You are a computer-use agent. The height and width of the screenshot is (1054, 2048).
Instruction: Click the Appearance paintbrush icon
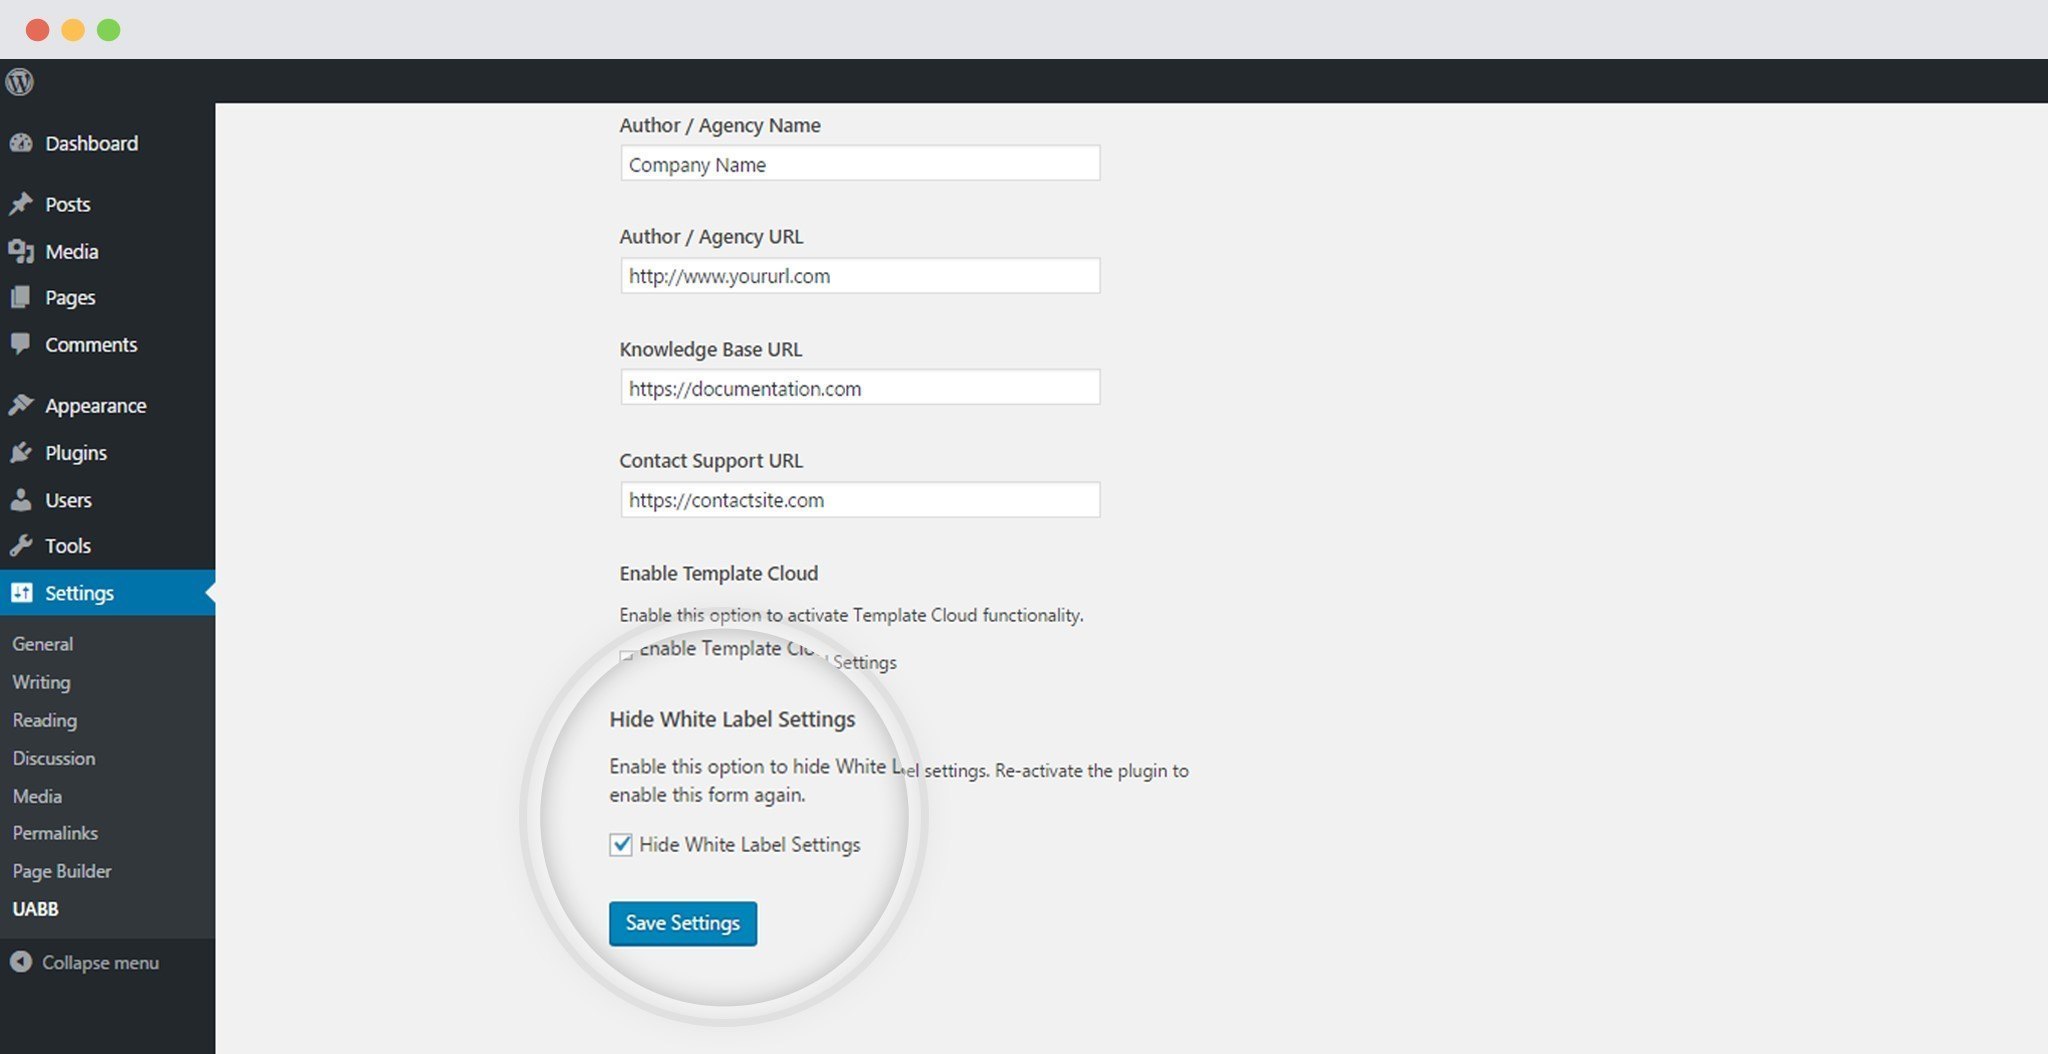click(x=21, y=405)
